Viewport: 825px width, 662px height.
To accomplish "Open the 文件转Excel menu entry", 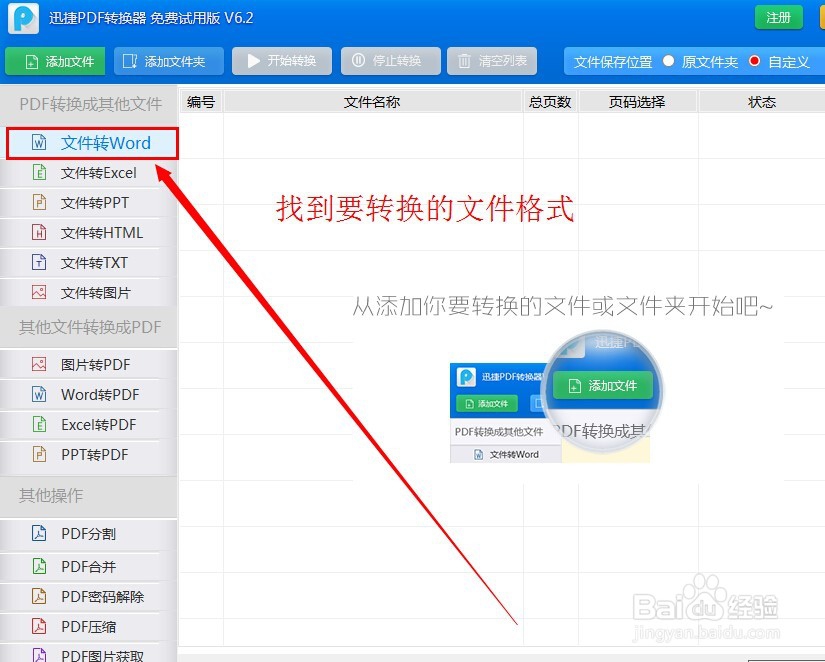I will tap(88, 173).
